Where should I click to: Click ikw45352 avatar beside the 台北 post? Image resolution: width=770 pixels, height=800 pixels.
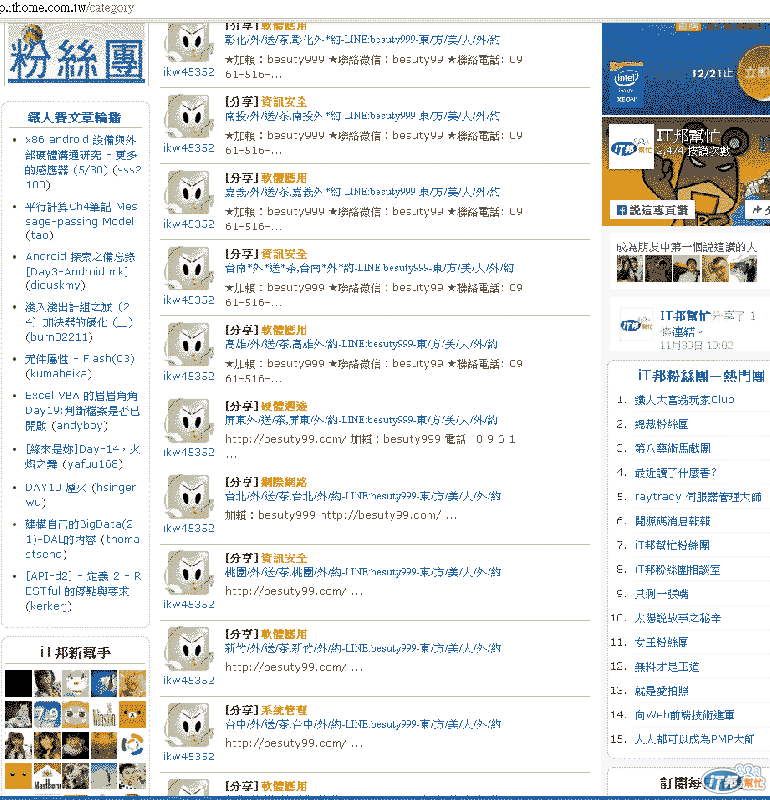click(x=189, y=497)
